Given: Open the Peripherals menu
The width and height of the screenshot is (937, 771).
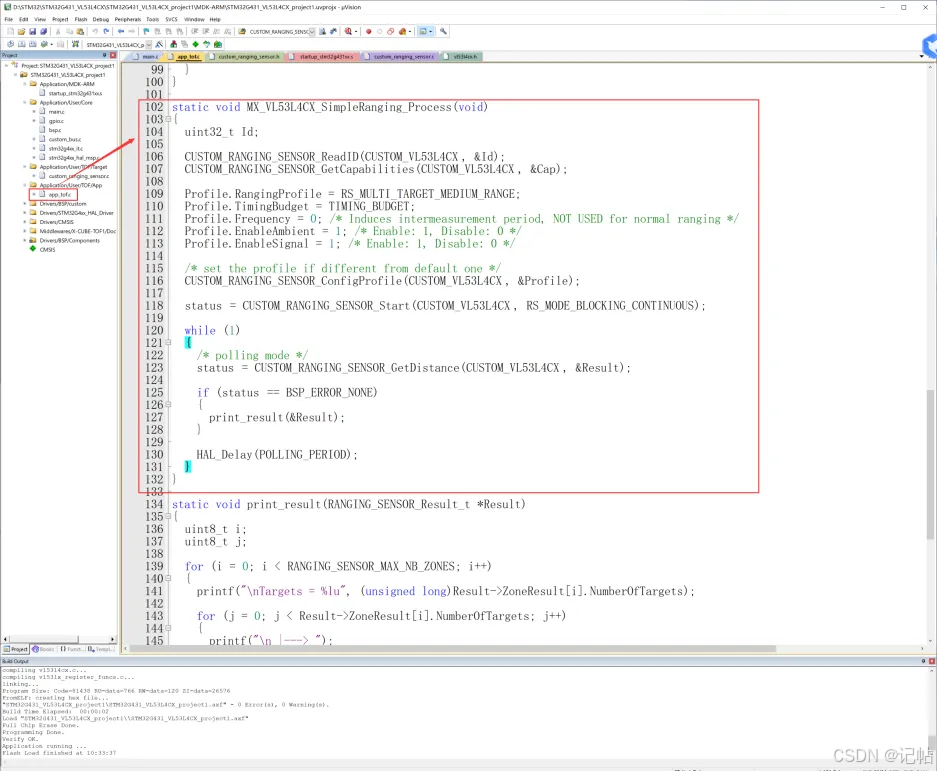Looking at the screenshot, I should (127, 19).
